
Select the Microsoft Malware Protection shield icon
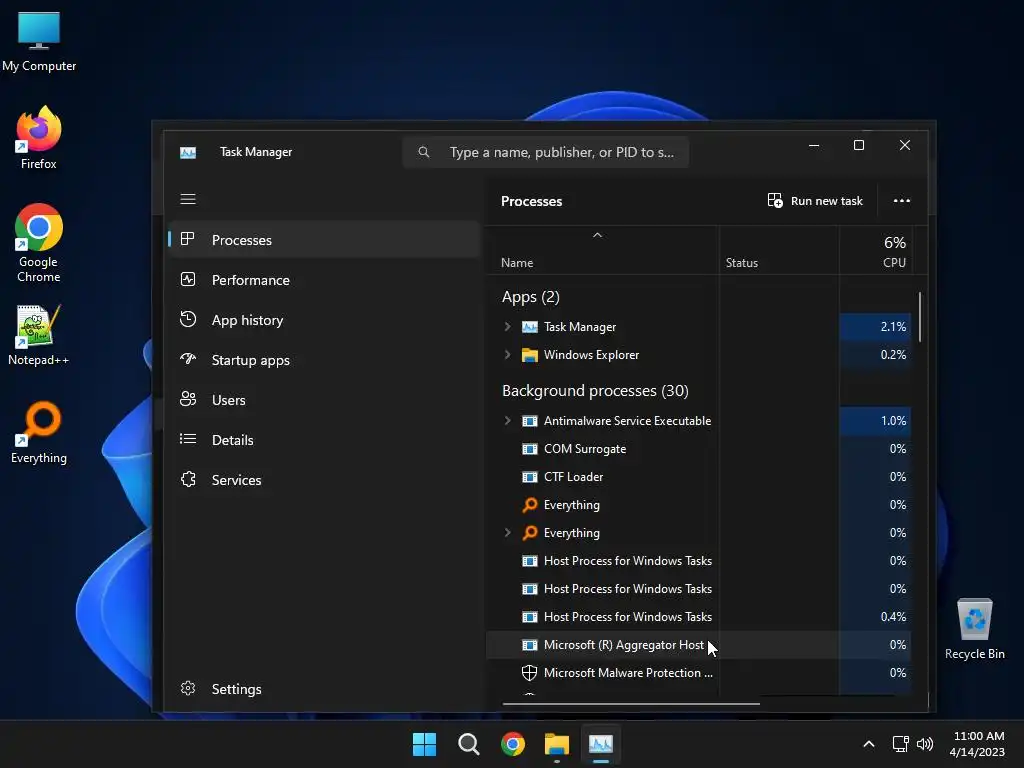click(530, 673)
